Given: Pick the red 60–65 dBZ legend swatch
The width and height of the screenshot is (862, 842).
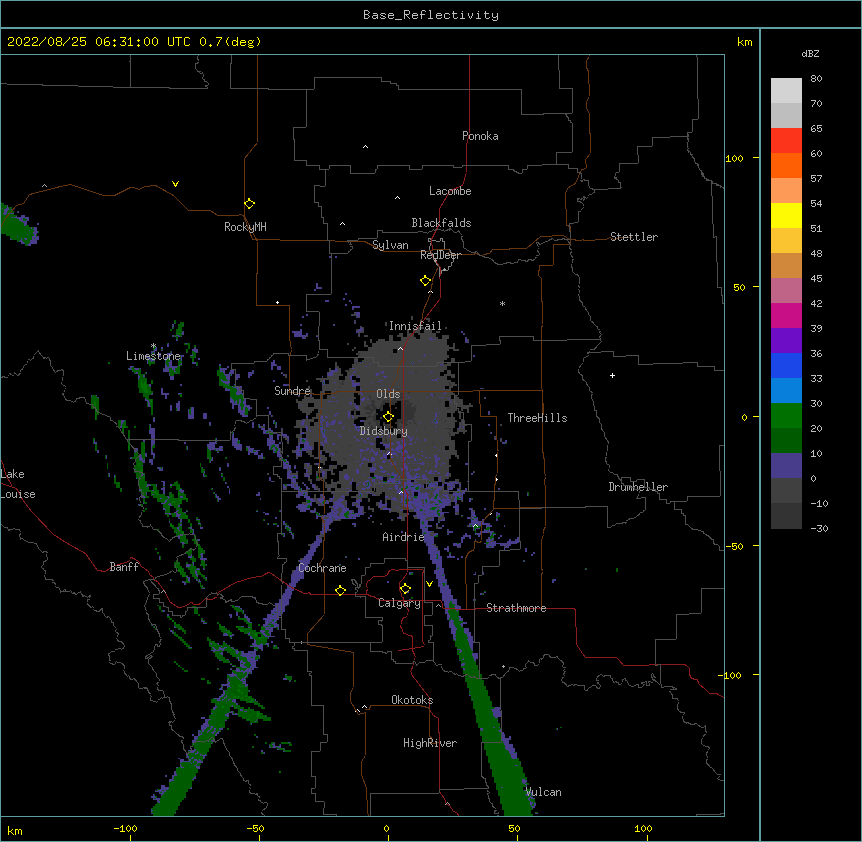Looking at the screenshot, I should pos(786,141).
